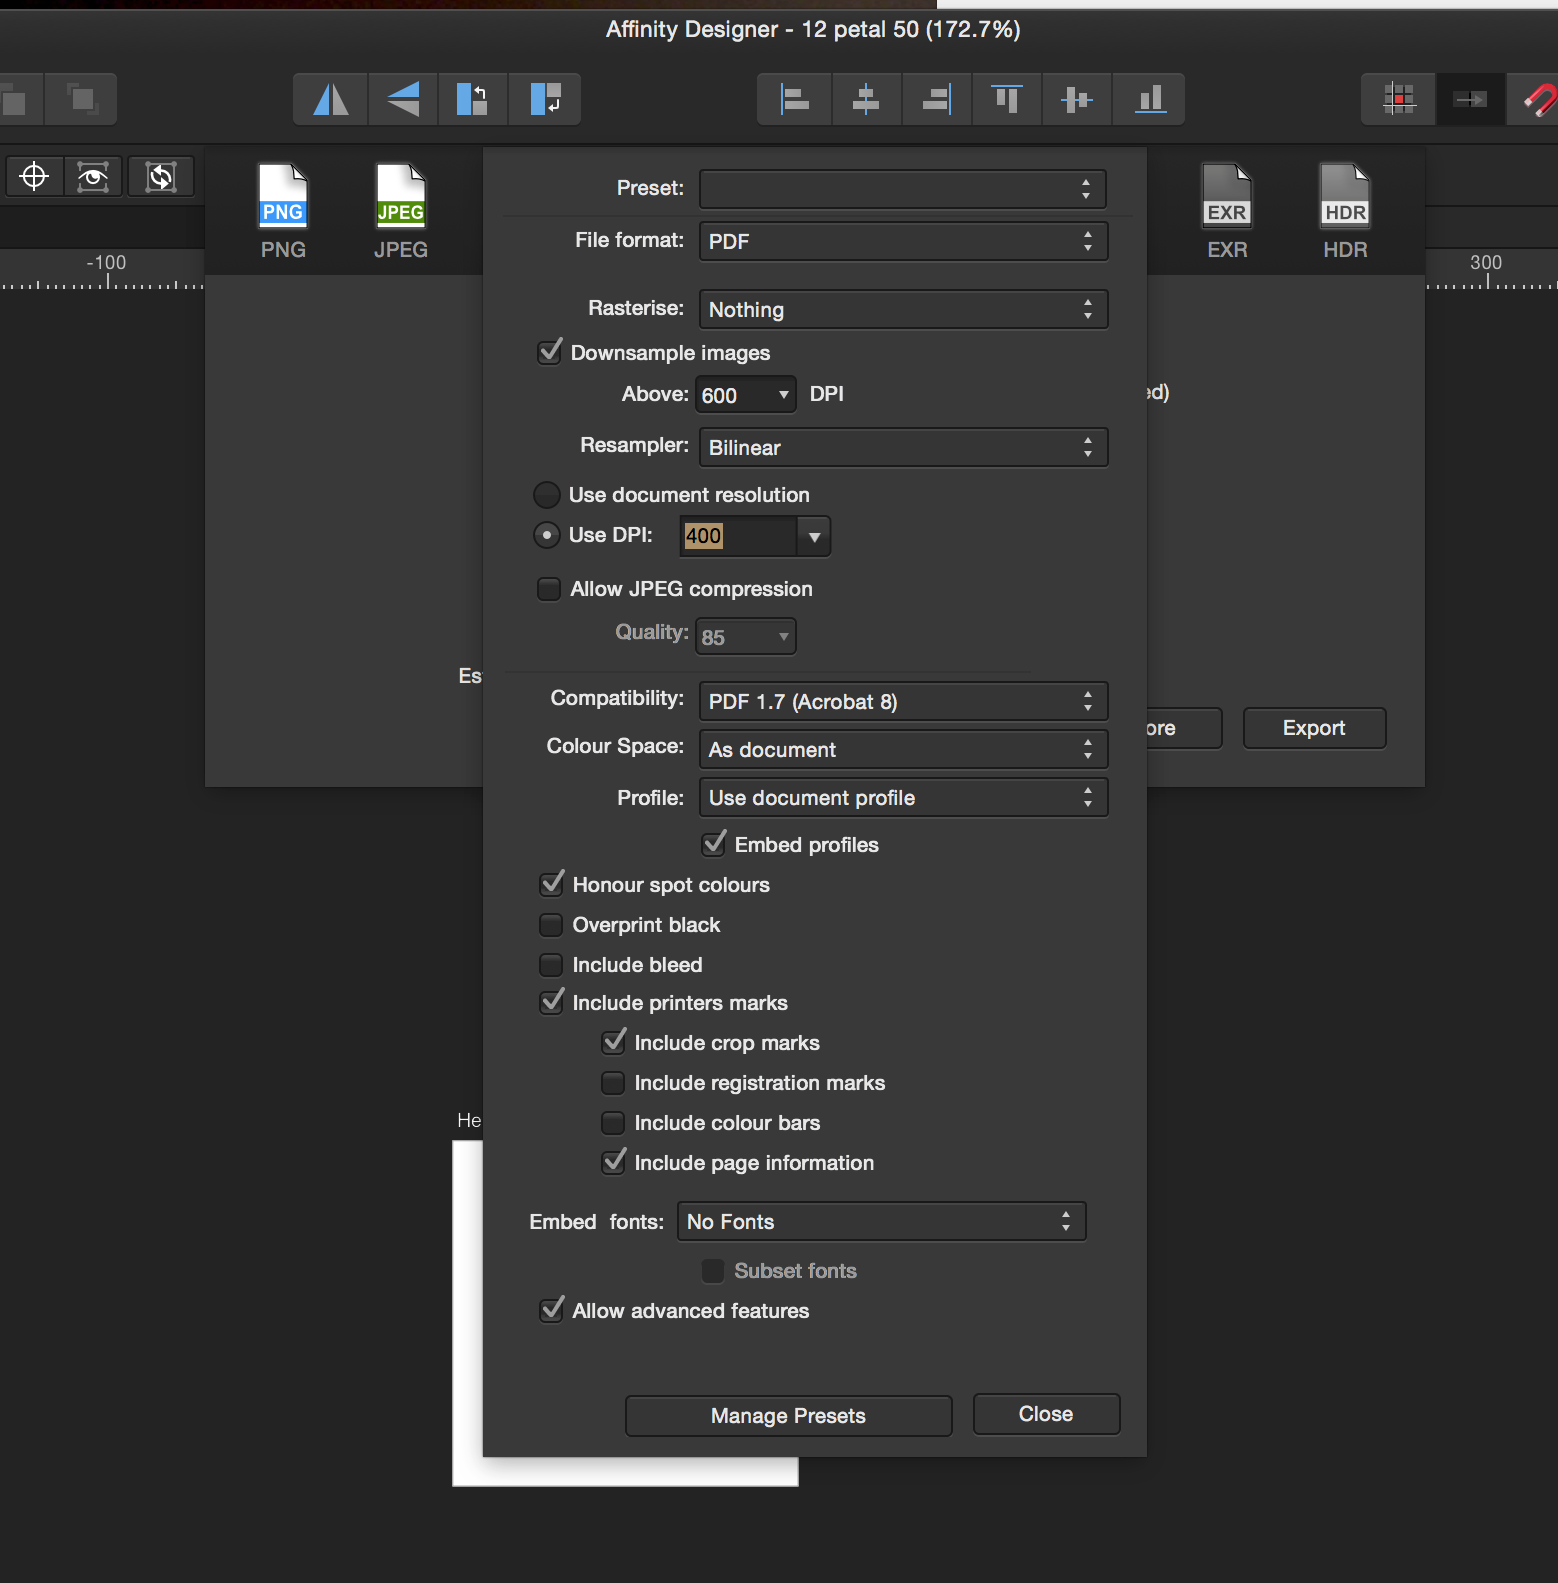
Task: Click the overlapping squares arrange icon
Action: [82, 99]
